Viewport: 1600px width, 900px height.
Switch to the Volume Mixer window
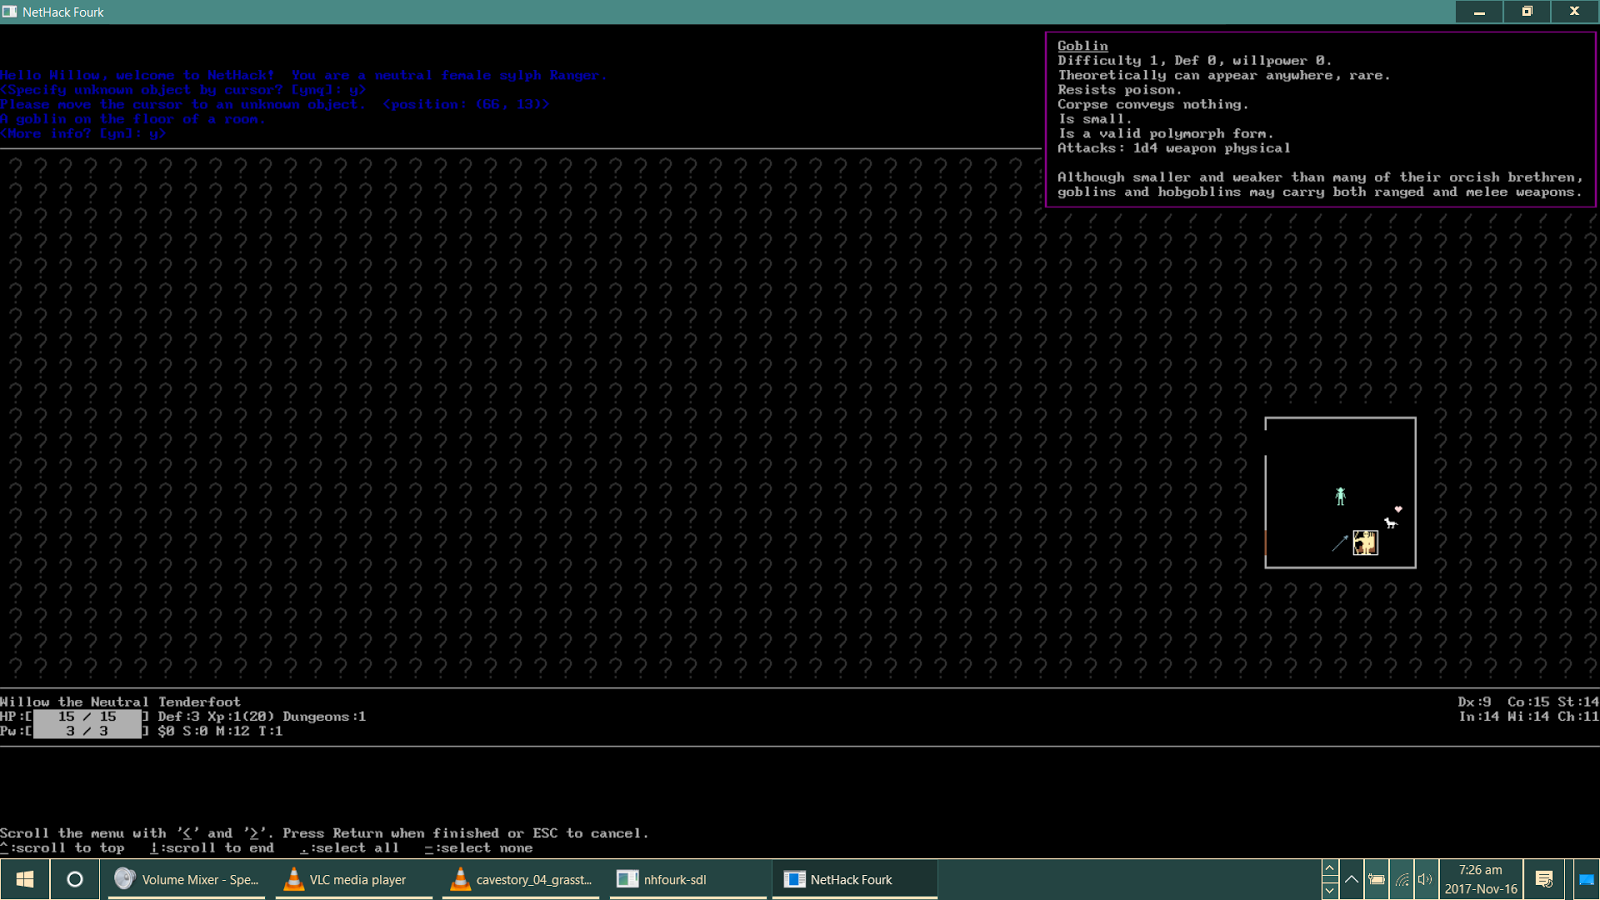(185, 880)
